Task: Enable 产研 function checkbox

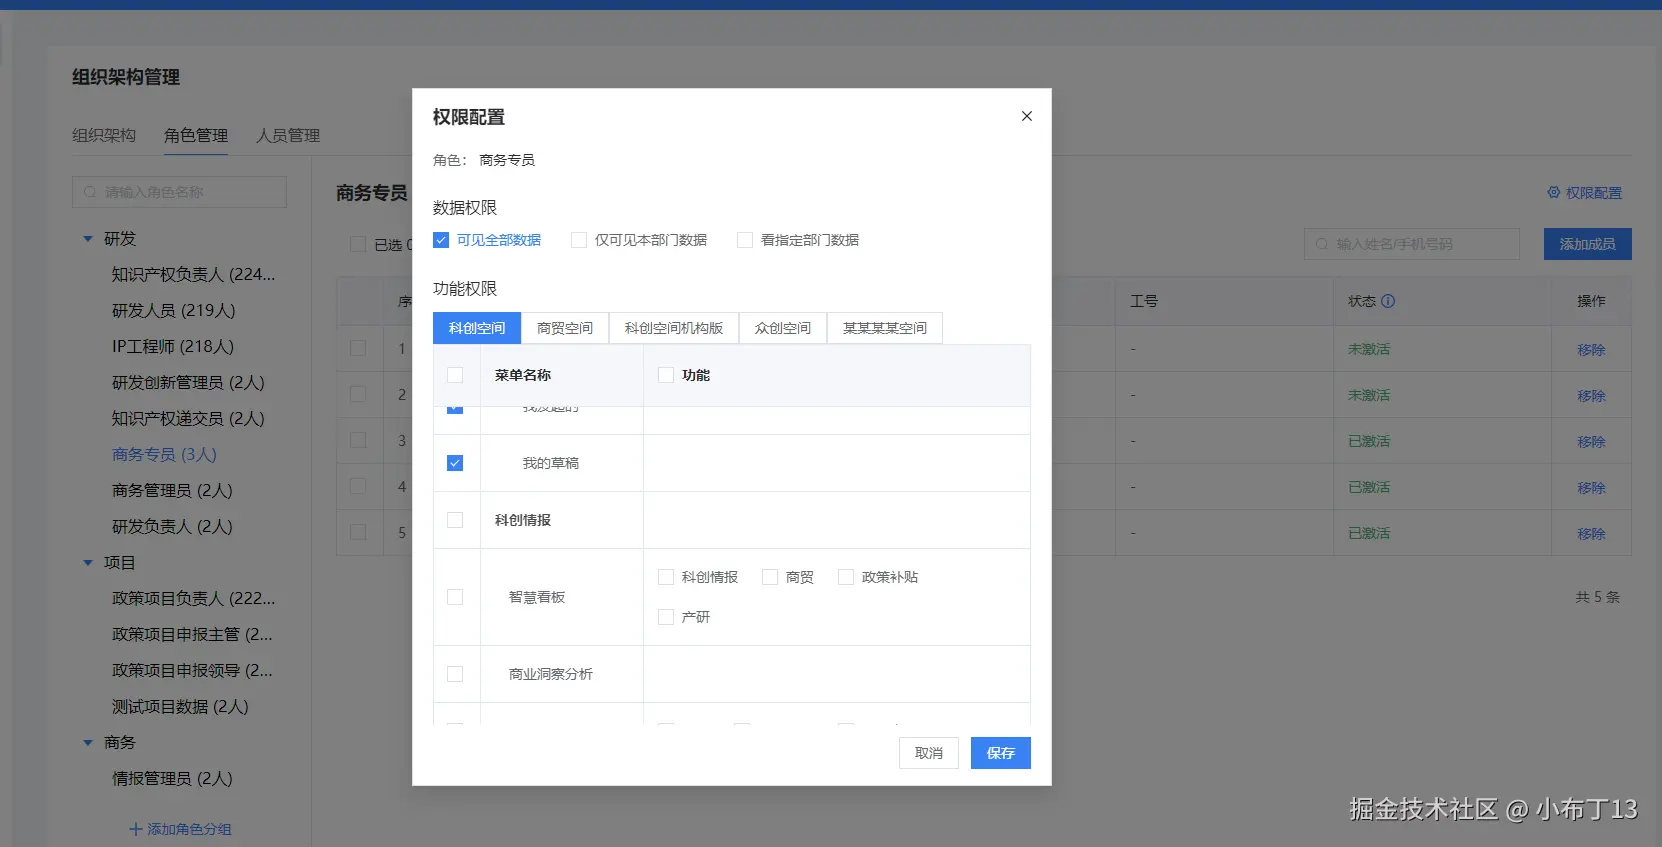Action: pos(666,617)
